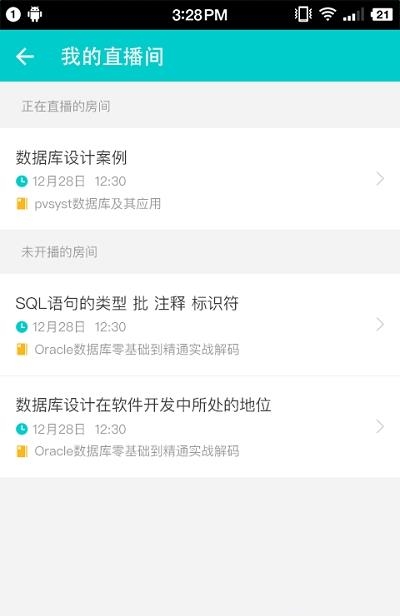Image resolution: width=400 pixels, height=616 pixels.
Task: Open live room titled 数据库设计案例
Action: click(200, 179)
